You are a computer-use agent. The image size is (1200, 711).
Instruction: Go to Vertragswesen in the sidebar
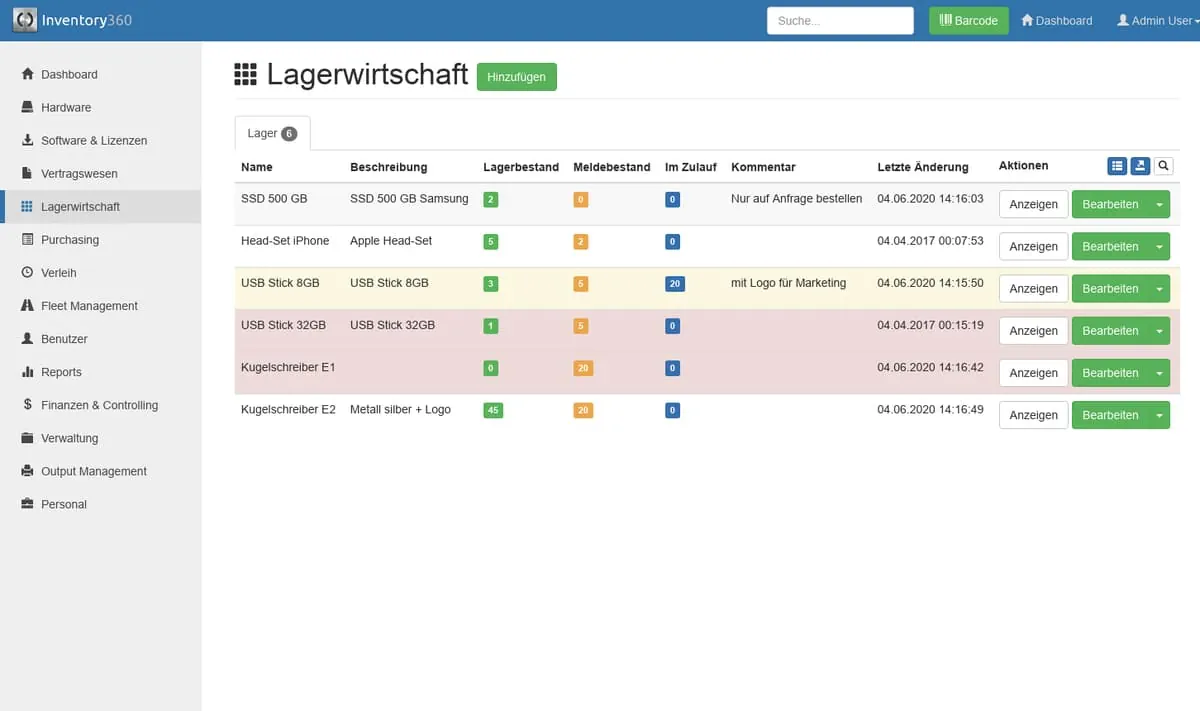[79, 174]
